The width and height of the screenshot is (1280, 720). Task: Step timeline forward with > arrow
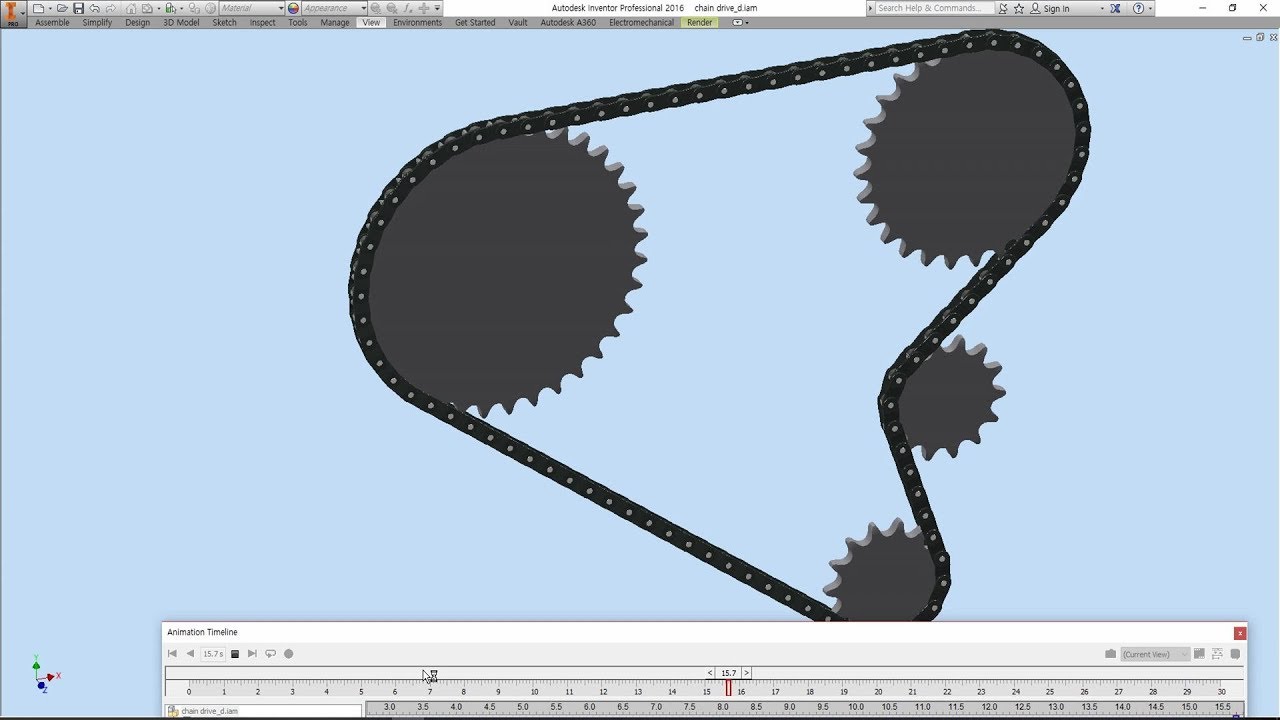click(x=746, y=673)
